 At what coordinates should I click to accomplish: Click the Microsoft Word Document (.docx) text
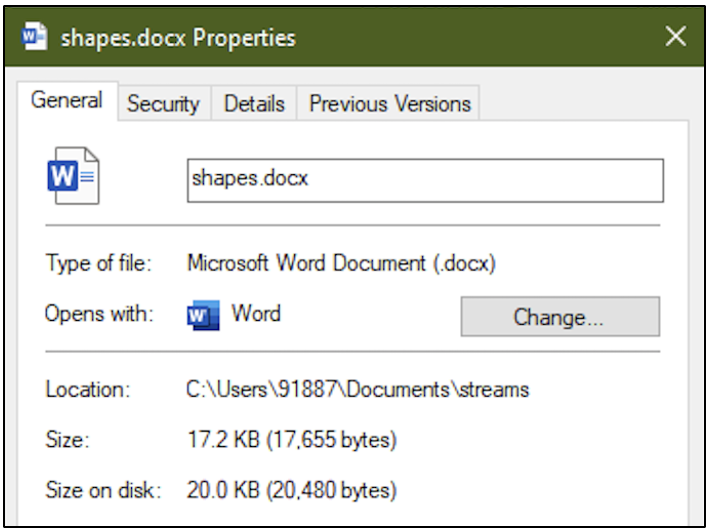click(341, 263)
